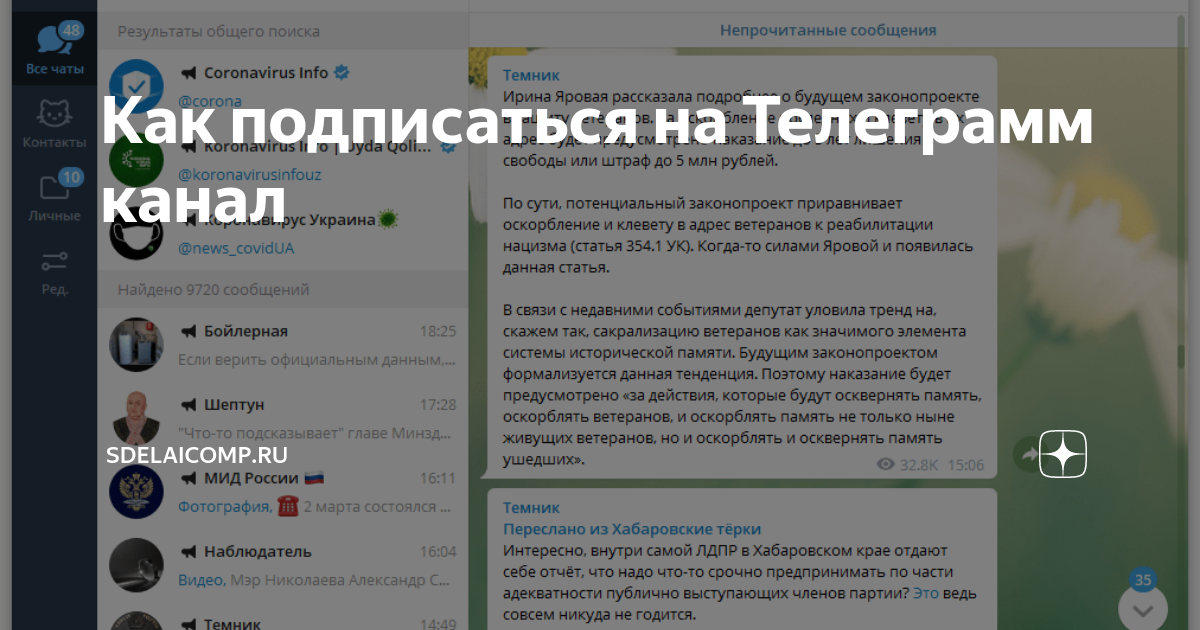Click the 10 unread badge on Личные
The height and width of the screenshot is (630, 1200).
click(70, 178)
